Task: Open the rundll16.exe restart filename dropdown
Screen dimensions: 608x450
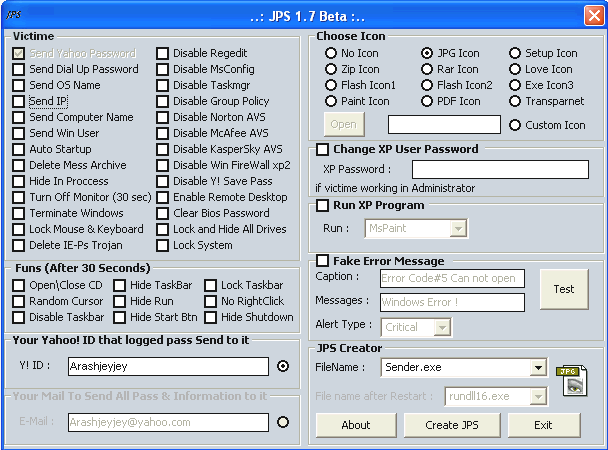Action: click(x=536, y=396)
